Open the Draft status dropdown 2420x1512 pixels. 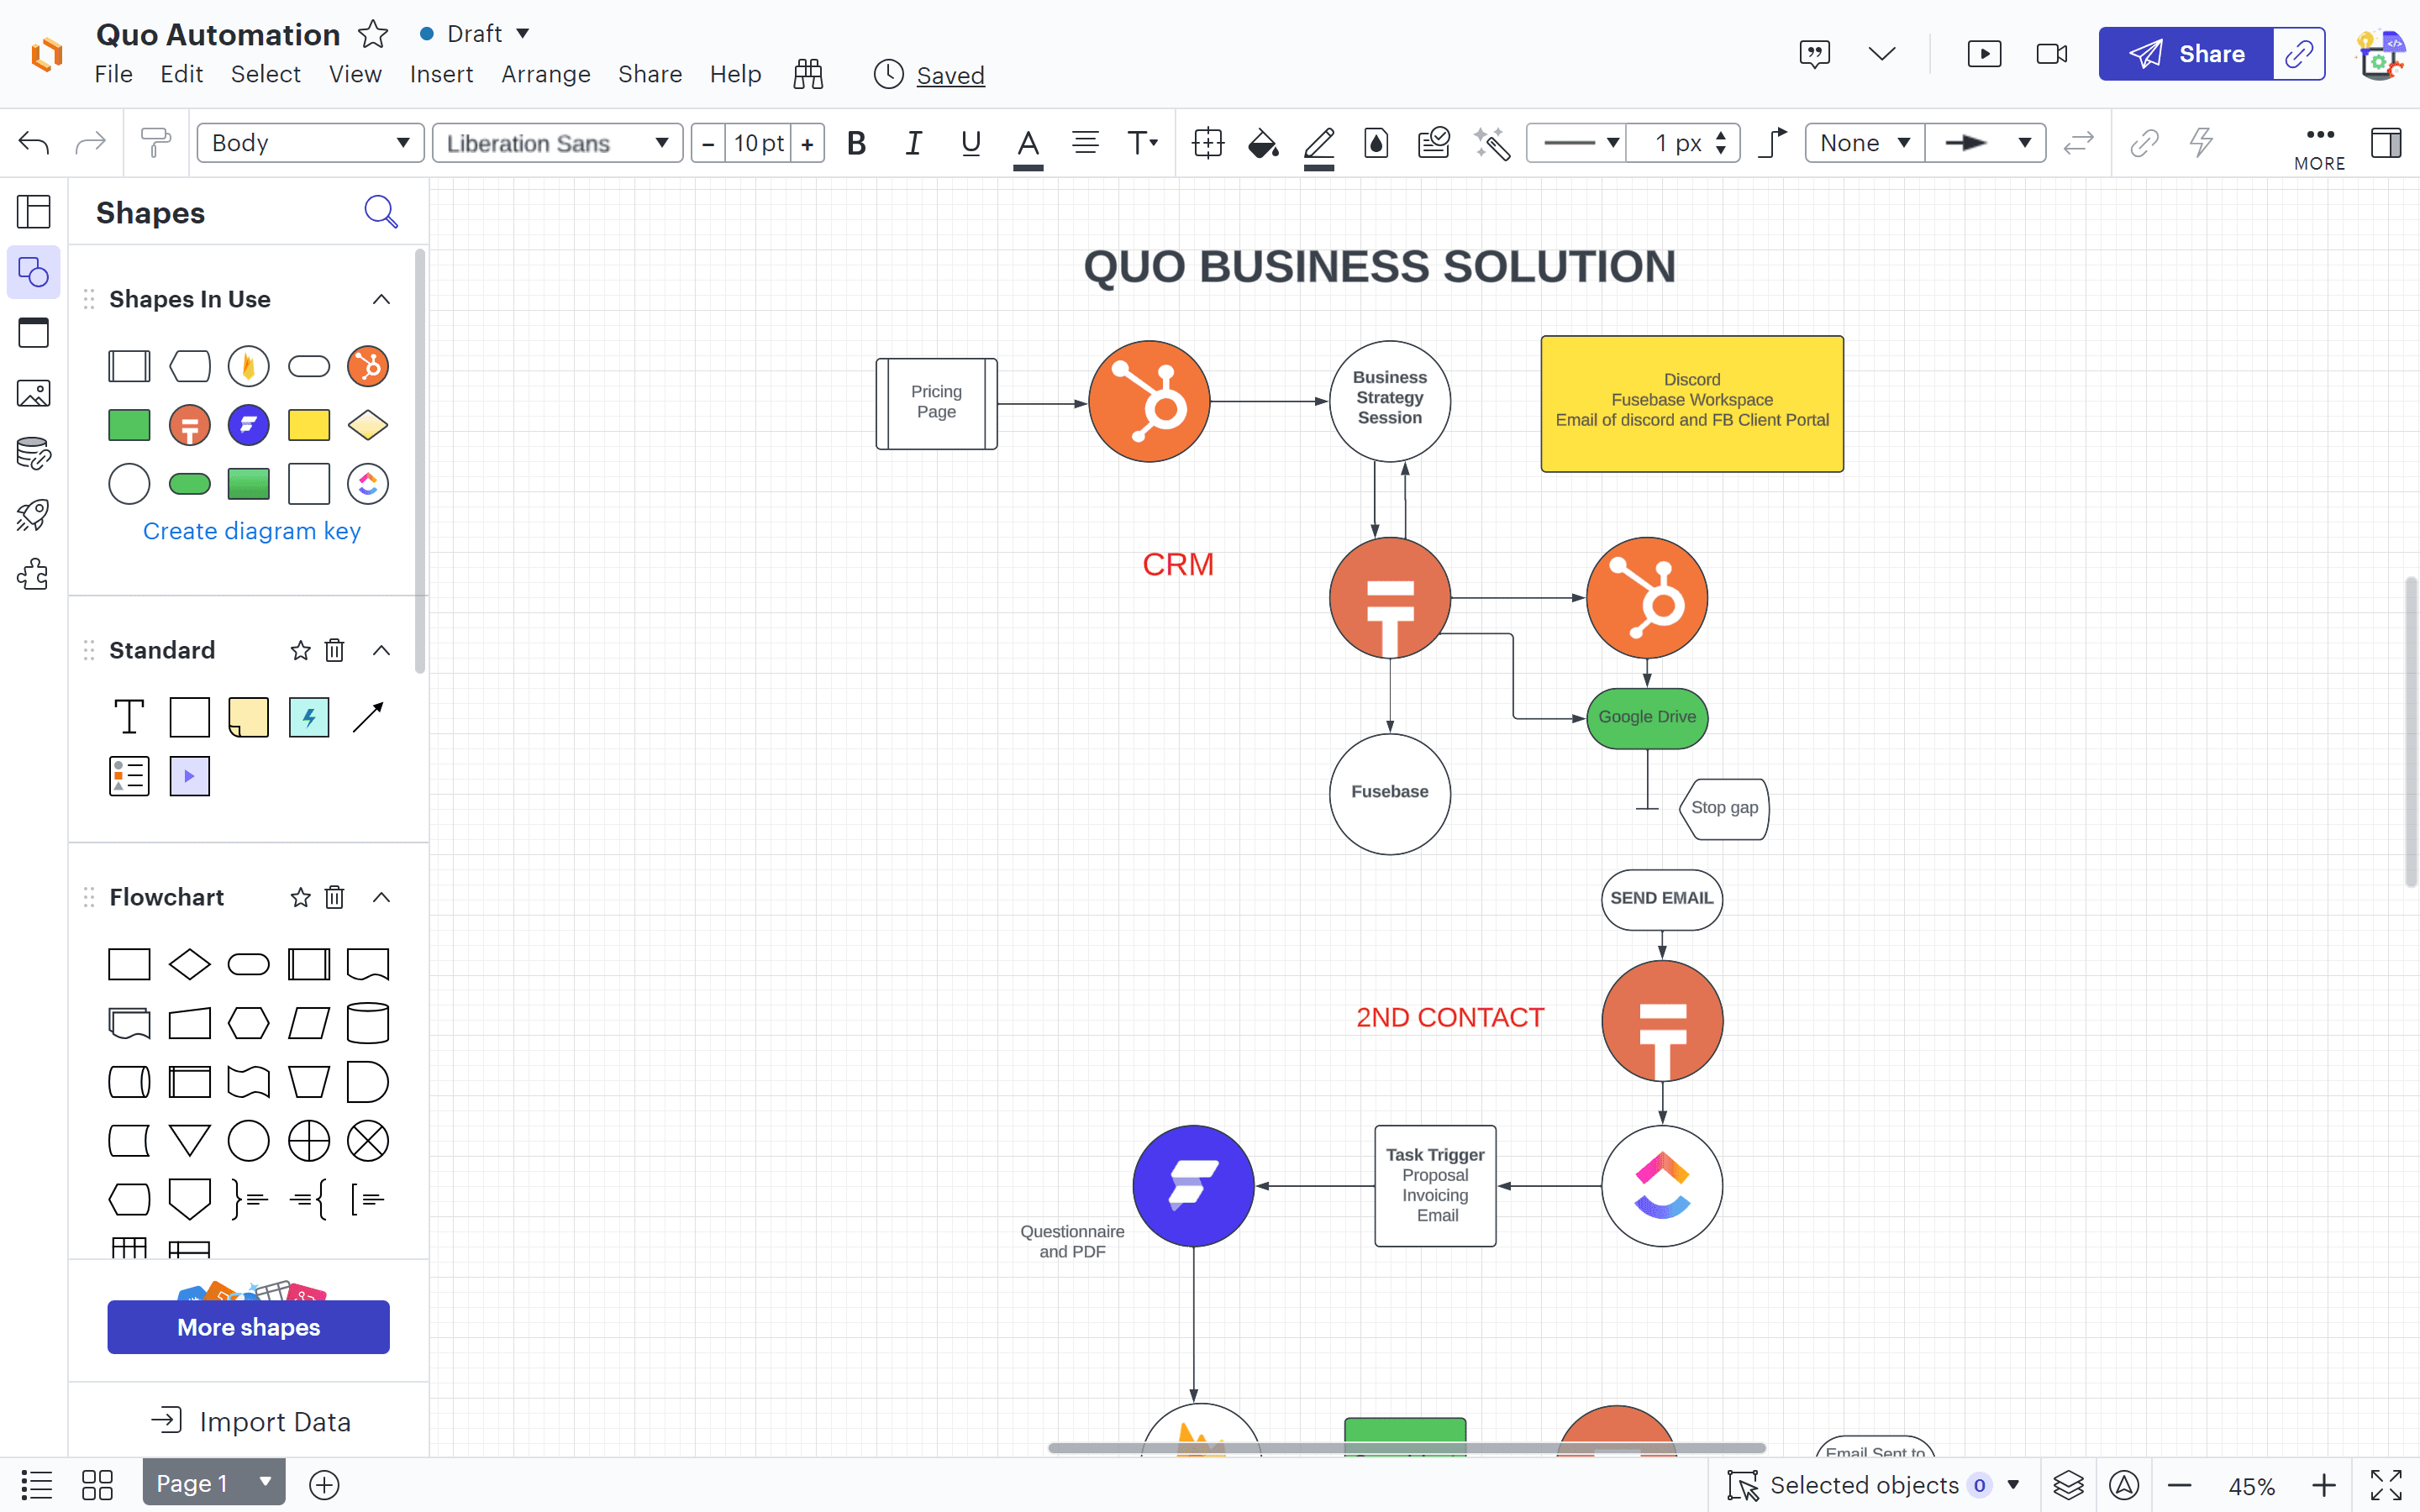tap(475, 34)
